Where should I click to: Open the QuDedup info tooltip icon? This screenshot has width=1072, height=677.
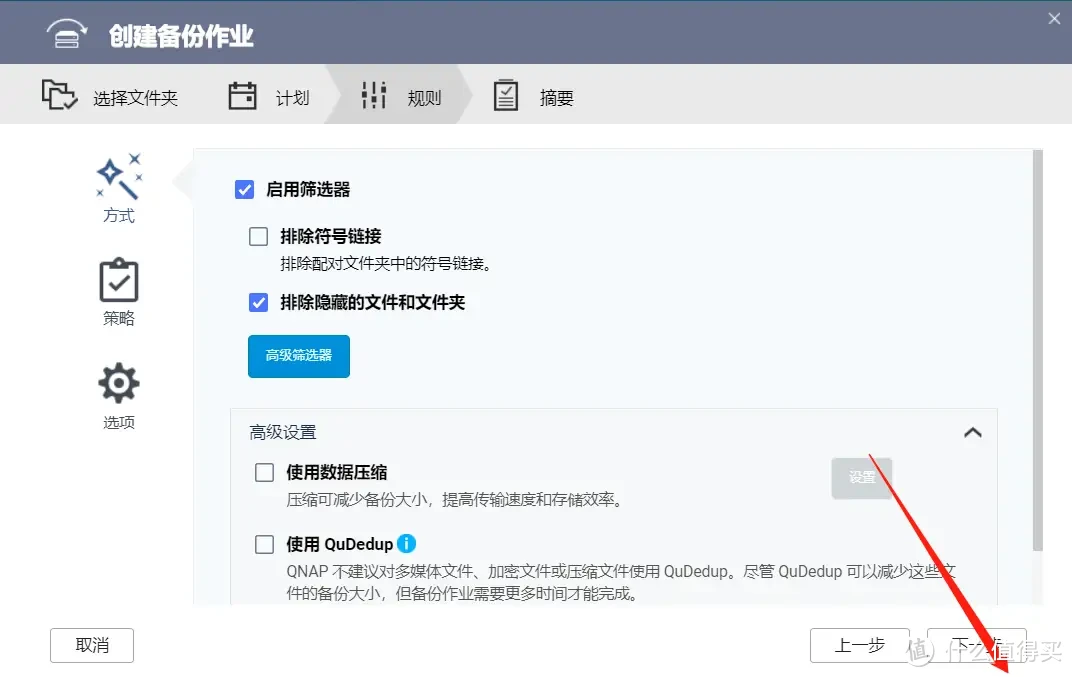[x=406, y=544]
